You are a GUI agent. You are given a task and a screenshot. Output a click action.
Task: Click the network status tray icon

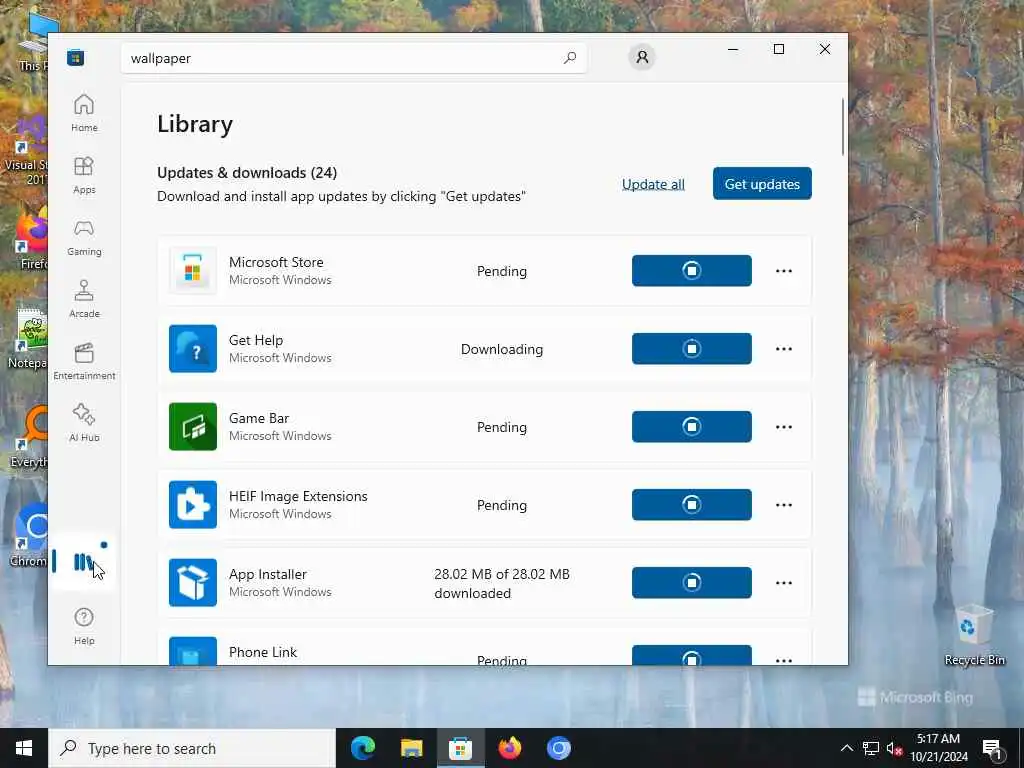tap(871, 748)
